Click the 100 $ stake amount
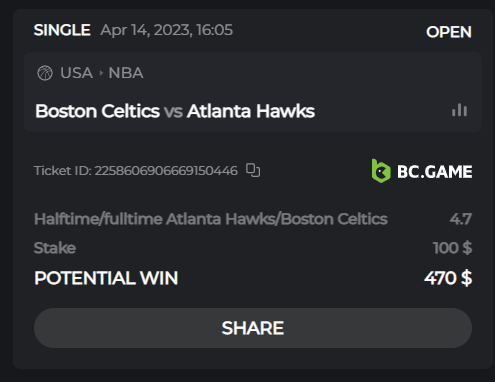495x382 pixels. coord(452,248)
